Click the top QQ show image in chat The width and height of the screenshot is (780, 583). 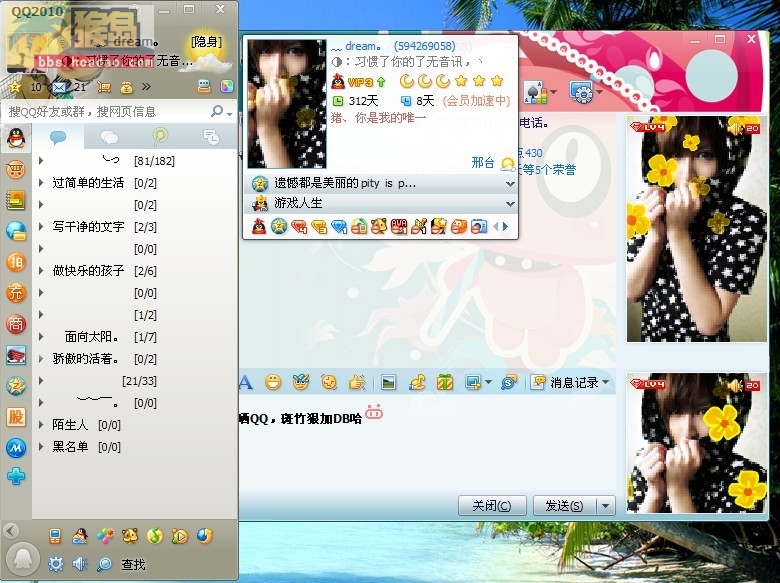pos(696,229)
